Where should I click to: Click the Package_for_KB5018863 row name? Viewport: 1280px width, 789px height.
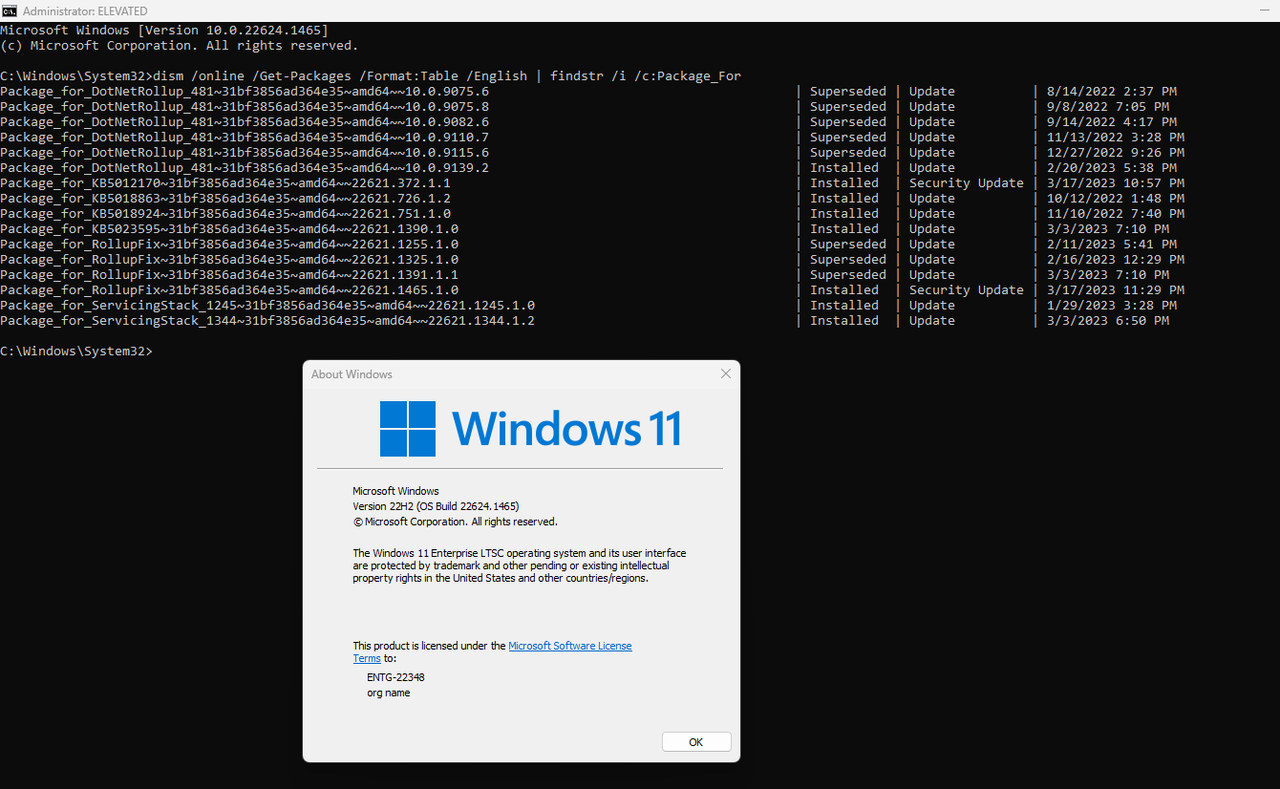[x=225, y=198]
